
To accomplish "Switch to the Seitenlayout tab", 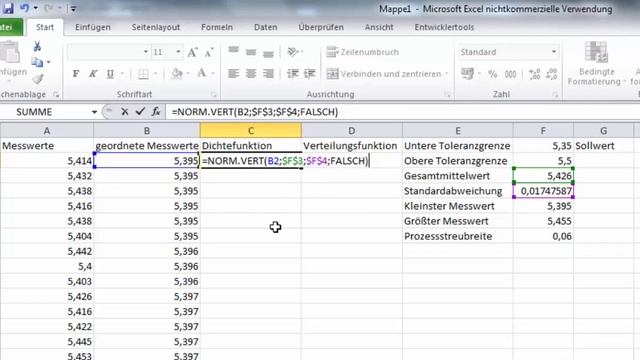I will [x=156, y=27].
